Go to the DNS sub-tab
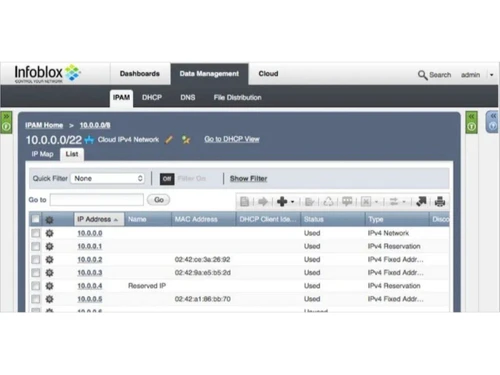Screen dimensions: 500x375 [188, 98]
